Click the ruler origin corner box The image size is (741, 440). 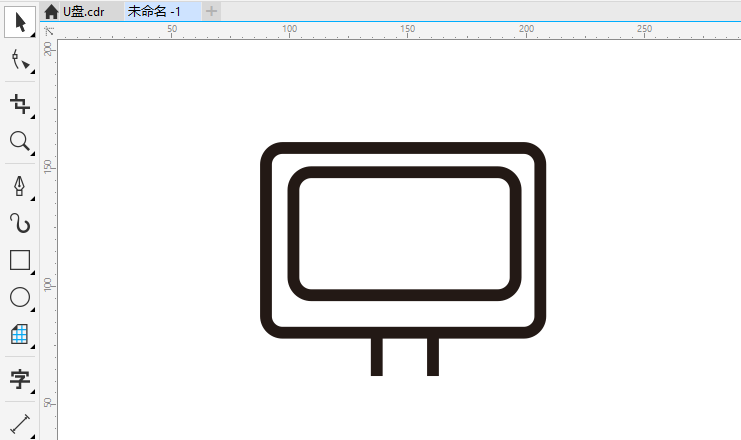pos(49,31)
